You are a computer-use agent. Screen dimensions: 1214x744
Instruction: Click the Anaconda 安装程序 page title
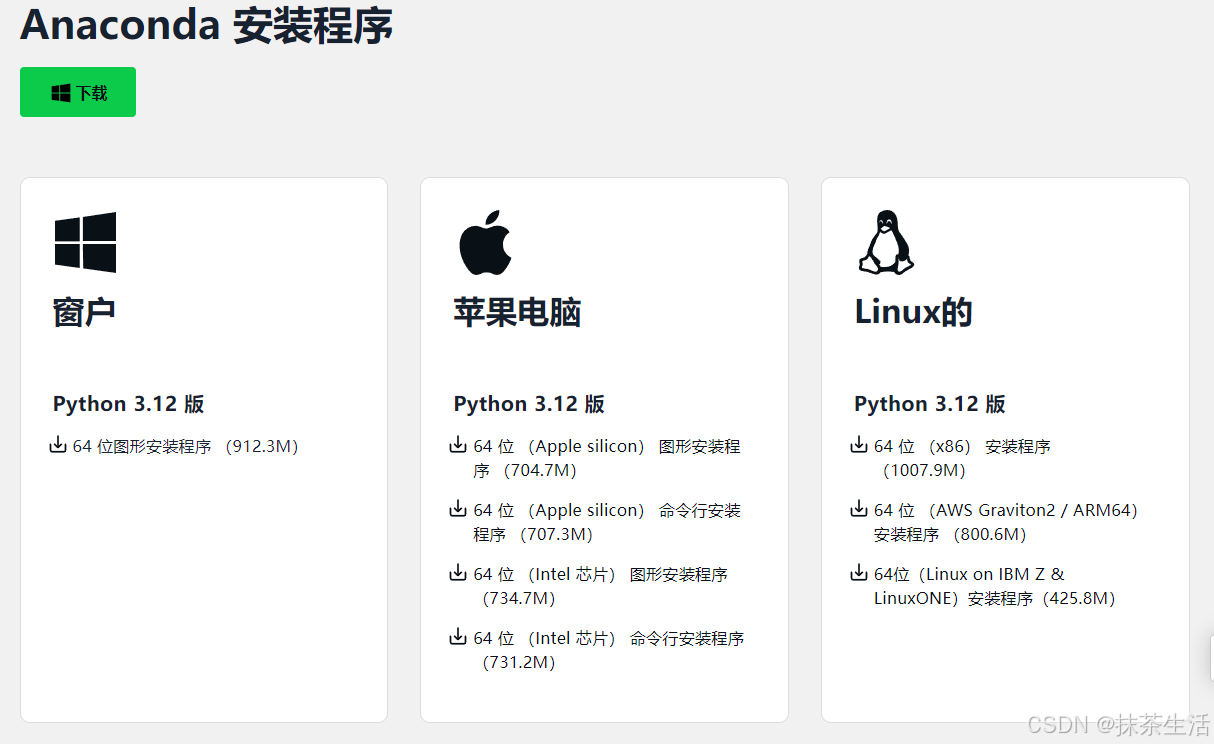tap(206, 25)
